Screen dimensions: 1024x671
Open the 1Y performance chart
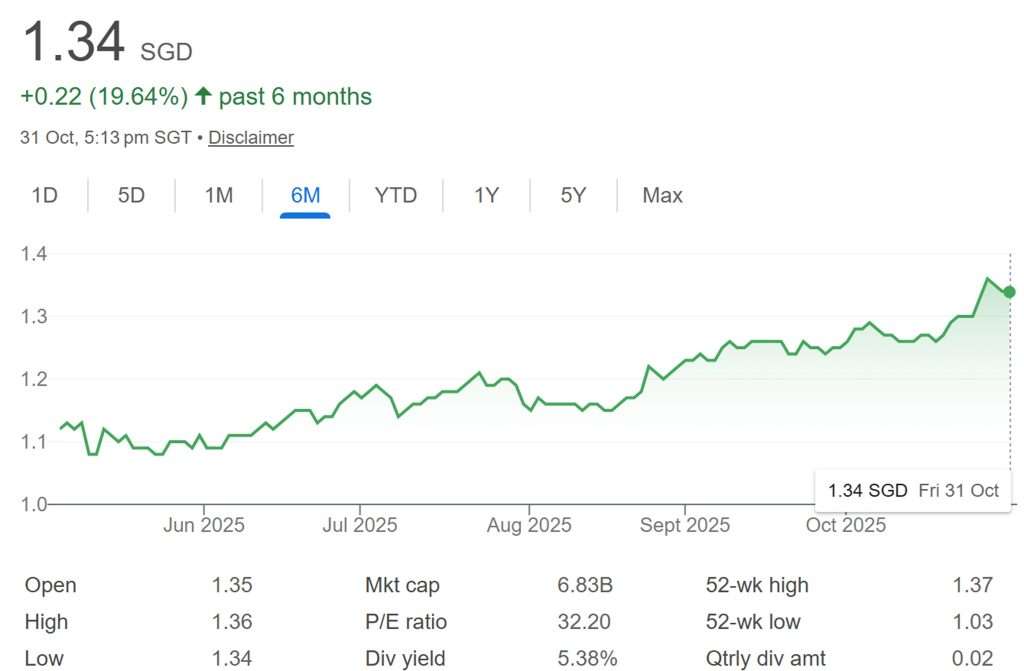(485, 195)
